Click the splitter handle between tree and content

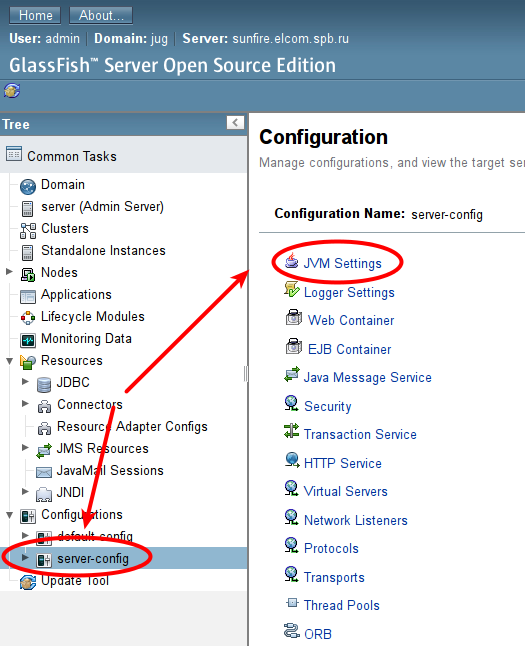pyautogui.click(x=246, y=374)
